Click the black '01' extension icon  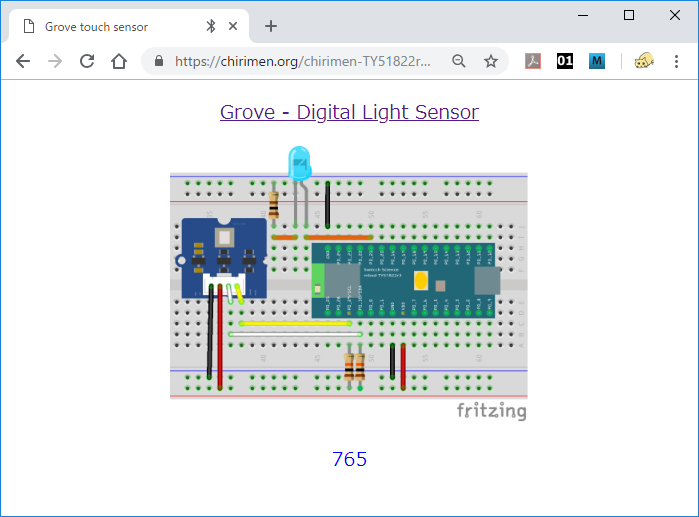point(565,61)
